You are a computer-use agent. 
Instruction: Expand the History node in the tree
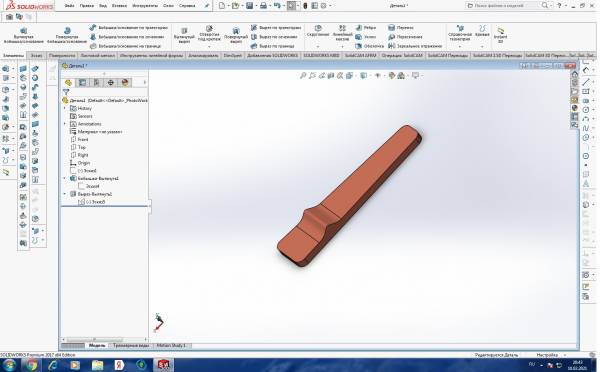tap(65, 108)
